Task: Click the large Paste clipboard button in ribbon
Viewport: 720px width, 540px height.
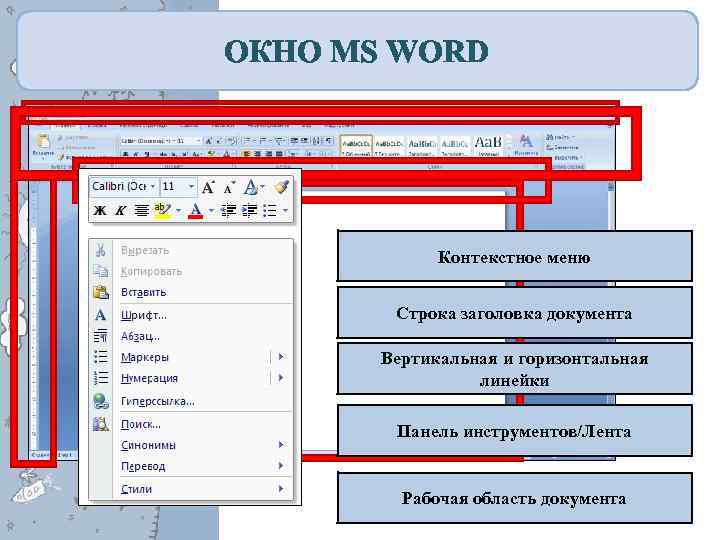Action: pos(43,146)
